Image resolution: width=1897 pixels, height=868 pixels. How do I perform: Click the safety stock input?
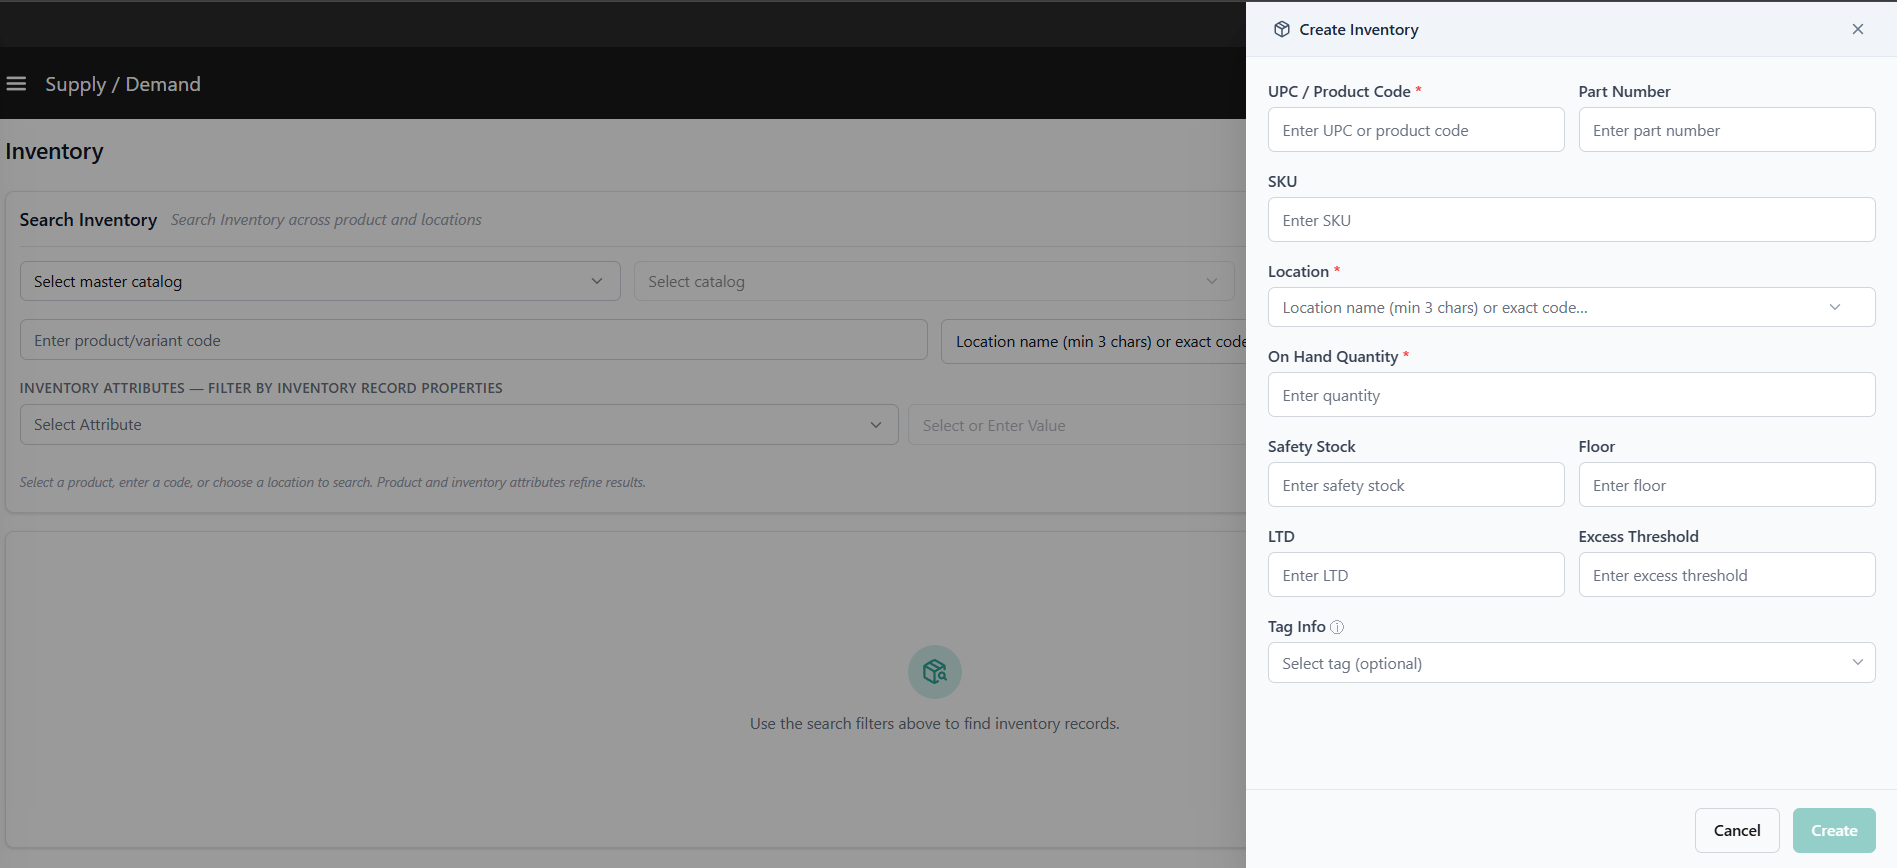(1416, 485)
